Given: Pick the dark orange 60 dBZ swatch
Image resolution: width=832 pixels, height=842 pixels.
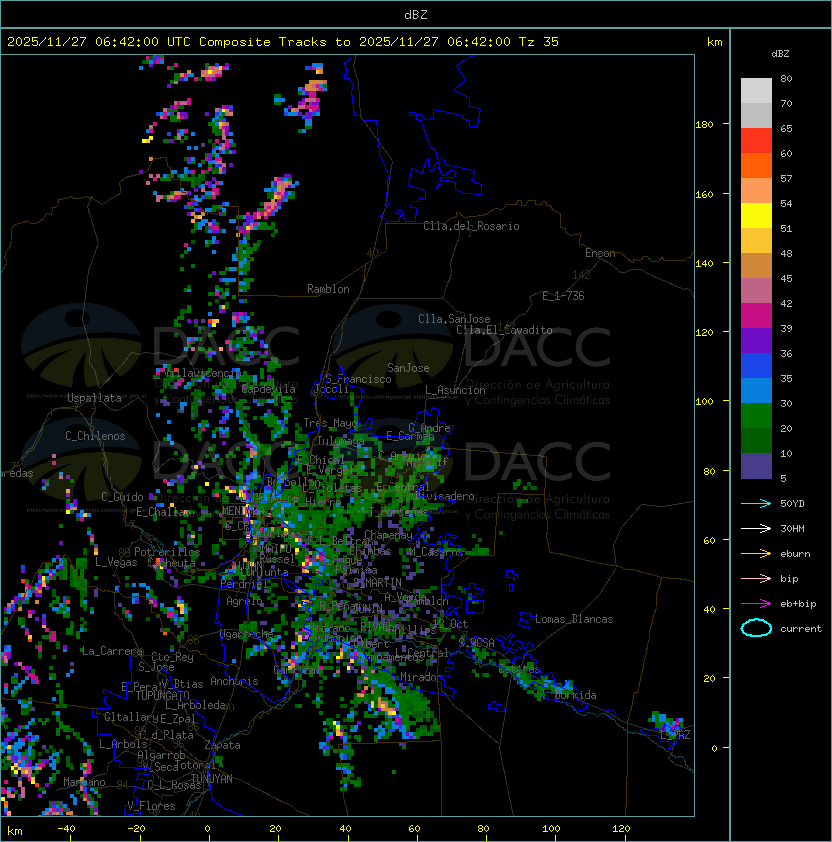Looking at the screenshot, I should point(756,165).
